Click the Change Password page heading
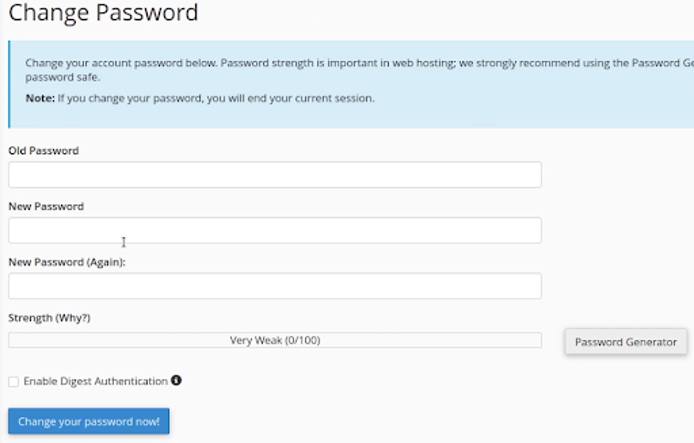 click(103, 14)
